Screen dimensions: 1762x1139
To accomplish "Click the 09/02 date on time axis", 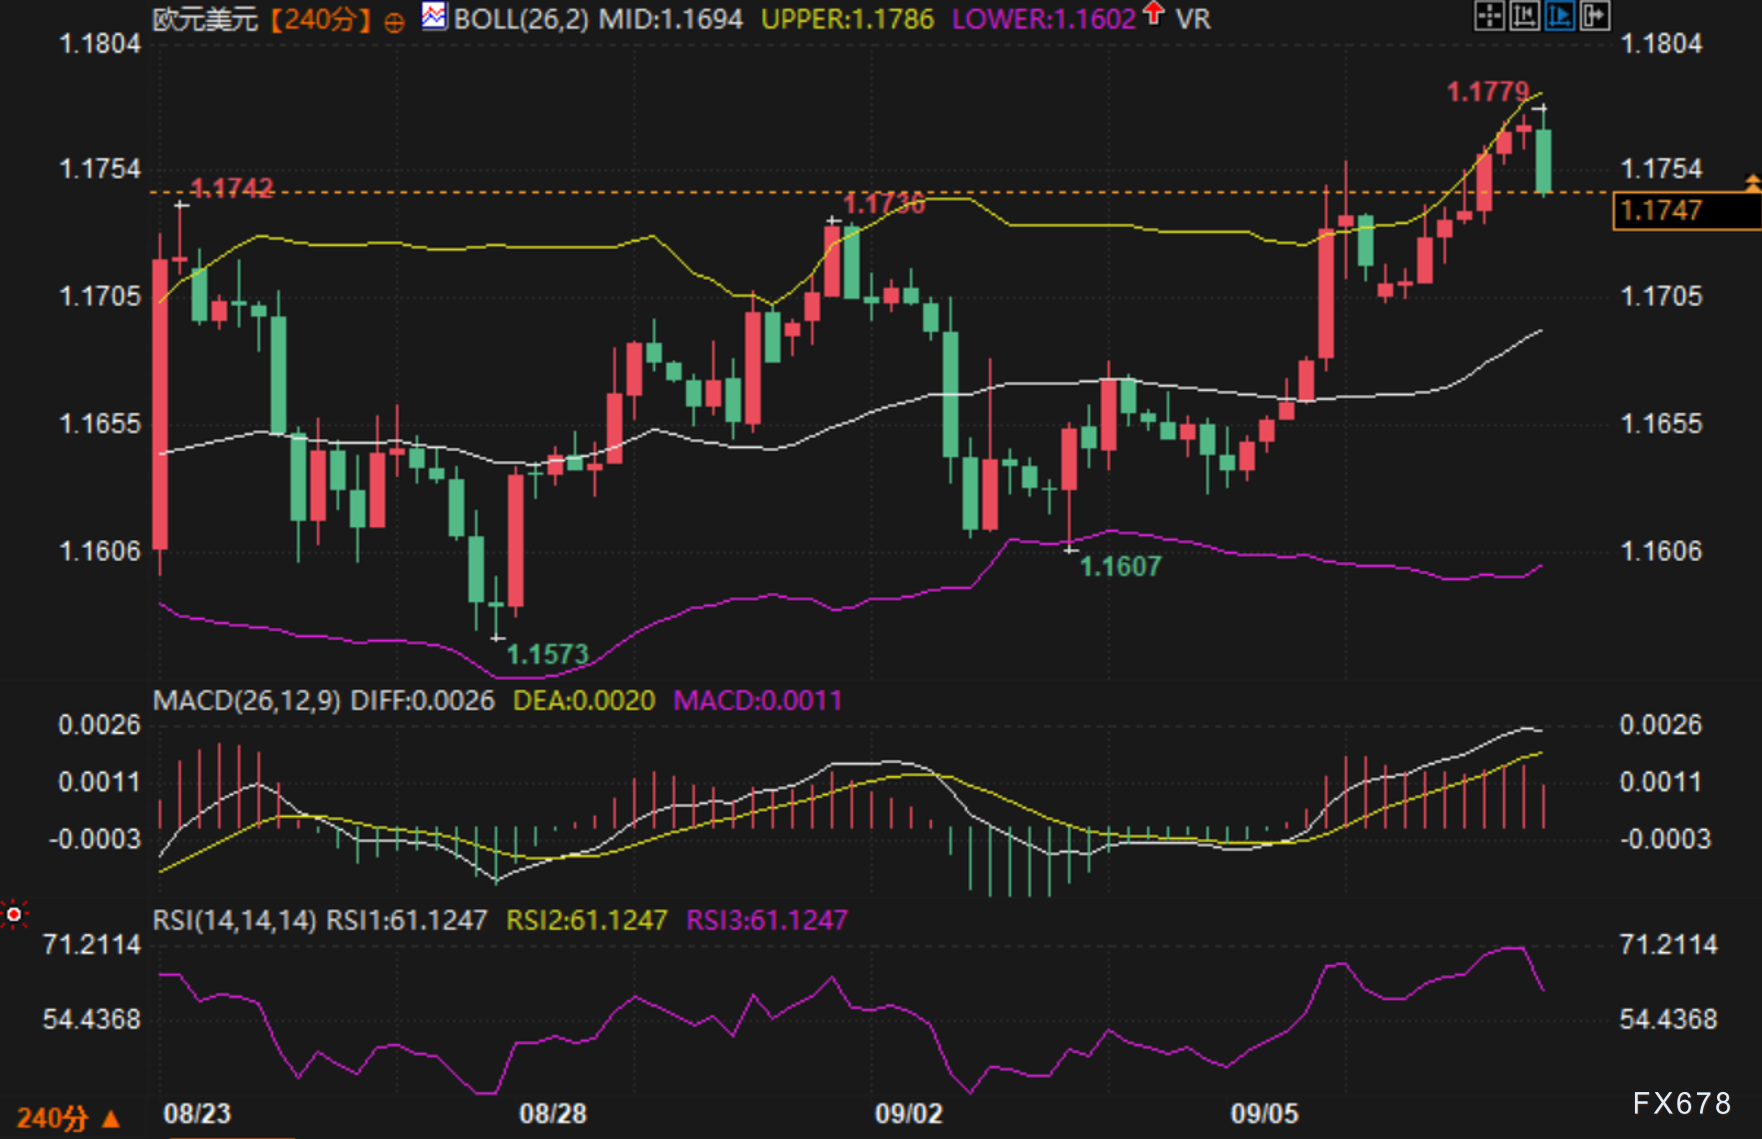I will tap(908, 1113).
